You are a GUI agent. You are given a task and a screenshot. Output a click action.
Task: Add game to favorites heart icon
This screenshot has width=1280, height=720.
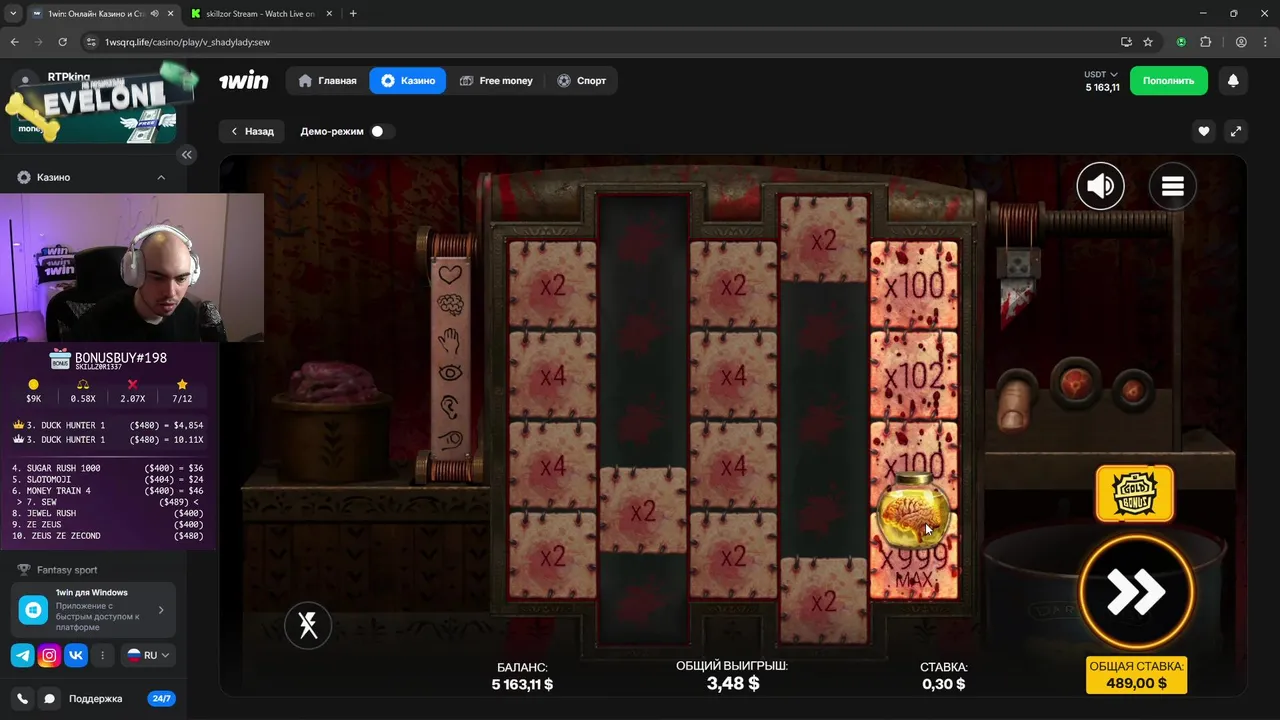point(1204,131)
